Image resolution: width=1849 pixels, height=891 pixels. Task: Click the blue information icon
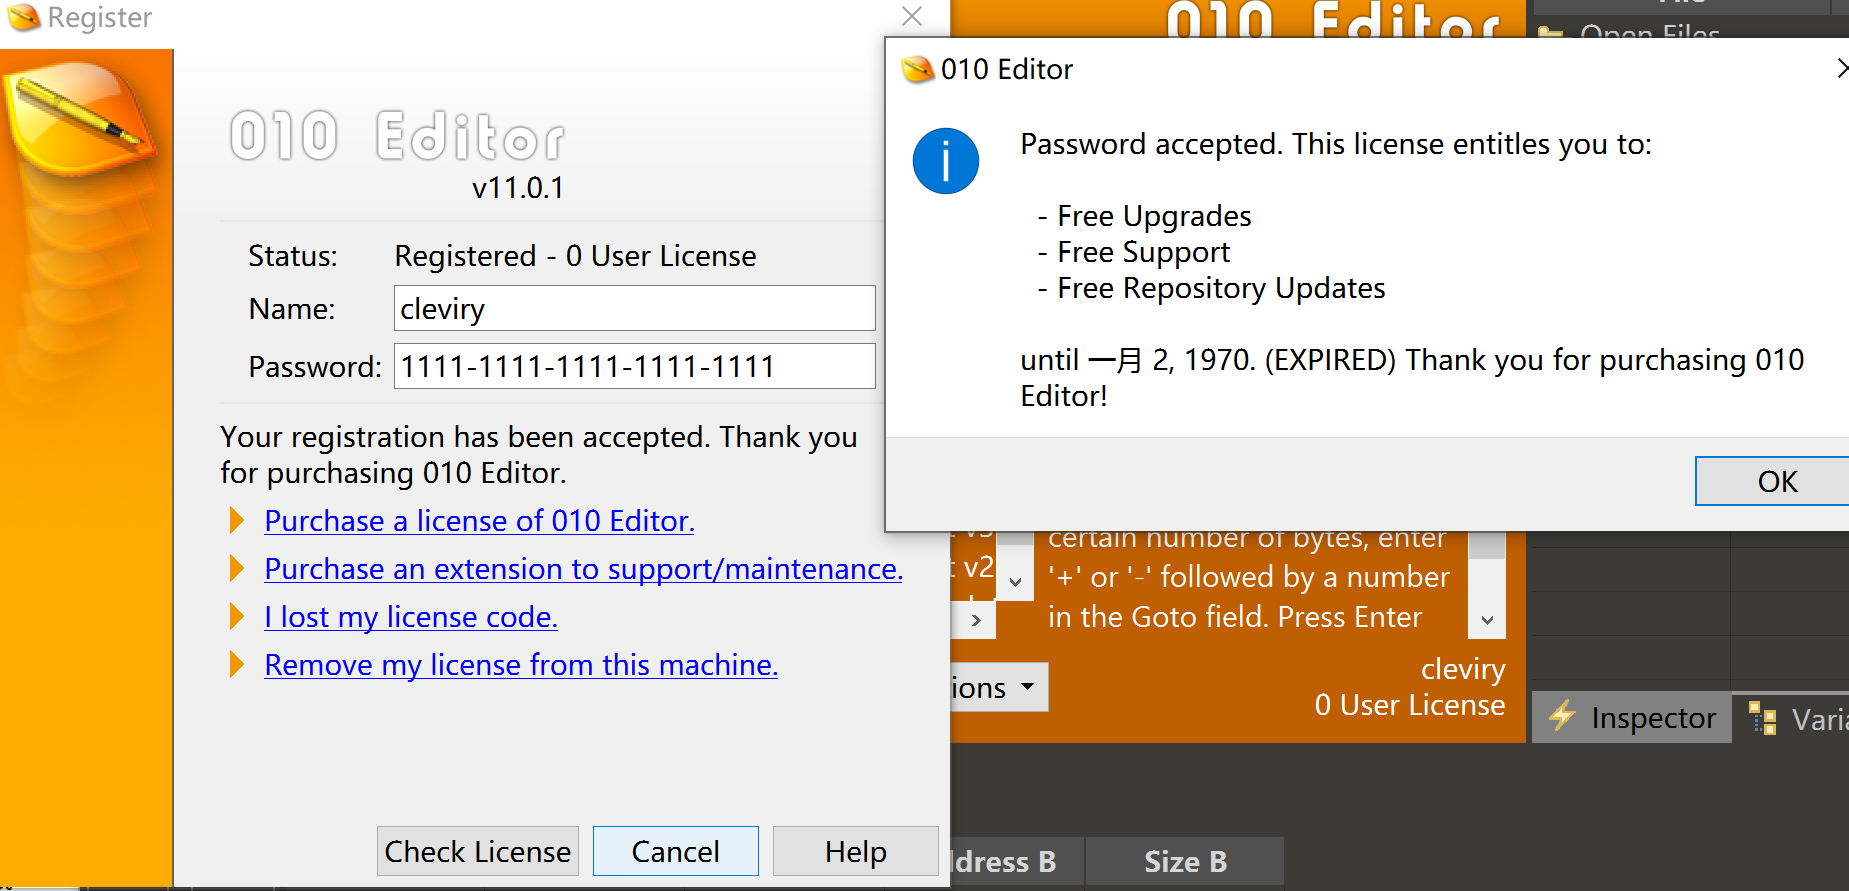(x=945, y=161)
